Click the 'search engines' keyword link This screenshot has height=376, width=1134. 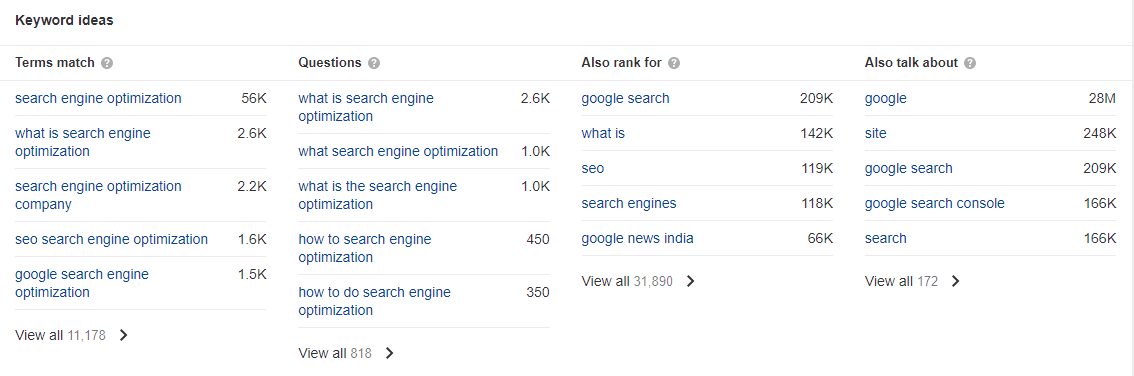click(x=629, y=203)
